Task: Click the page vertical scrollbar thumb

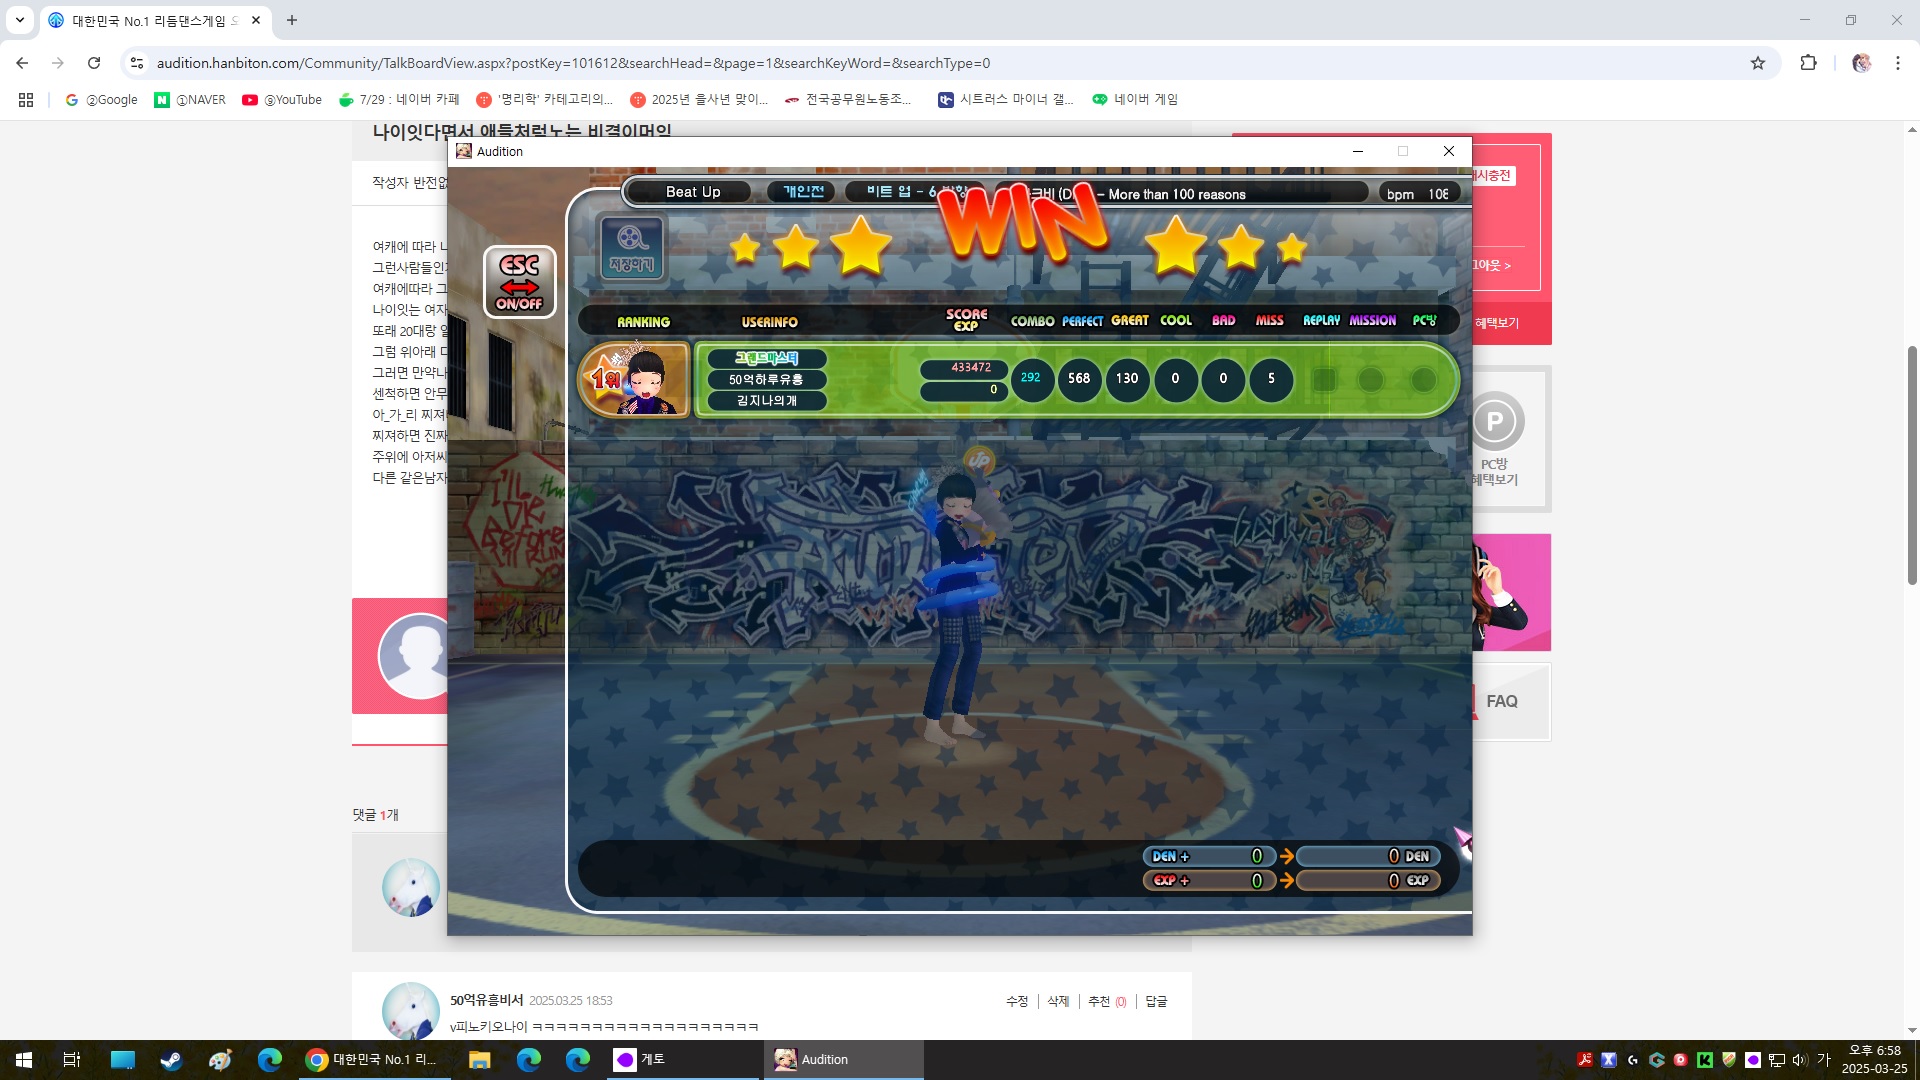Action: point(1912,465)
